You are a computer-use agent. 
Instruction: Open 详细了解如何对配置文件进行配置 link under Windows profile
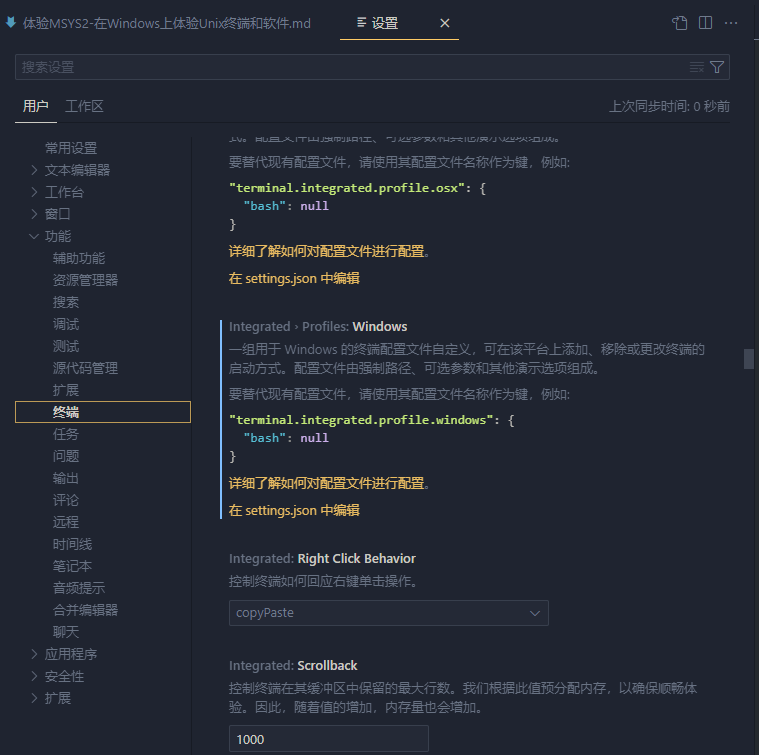click(328, 483)
